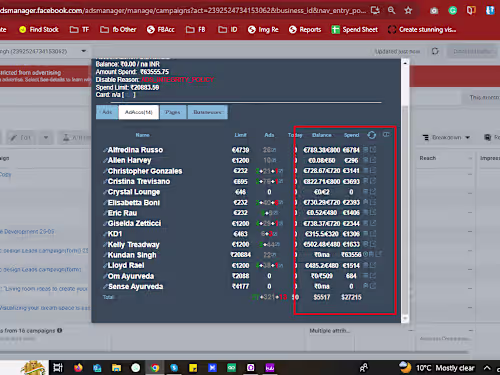Click the install app icon in address bar
500x375 pixels.
coord(375,10)
